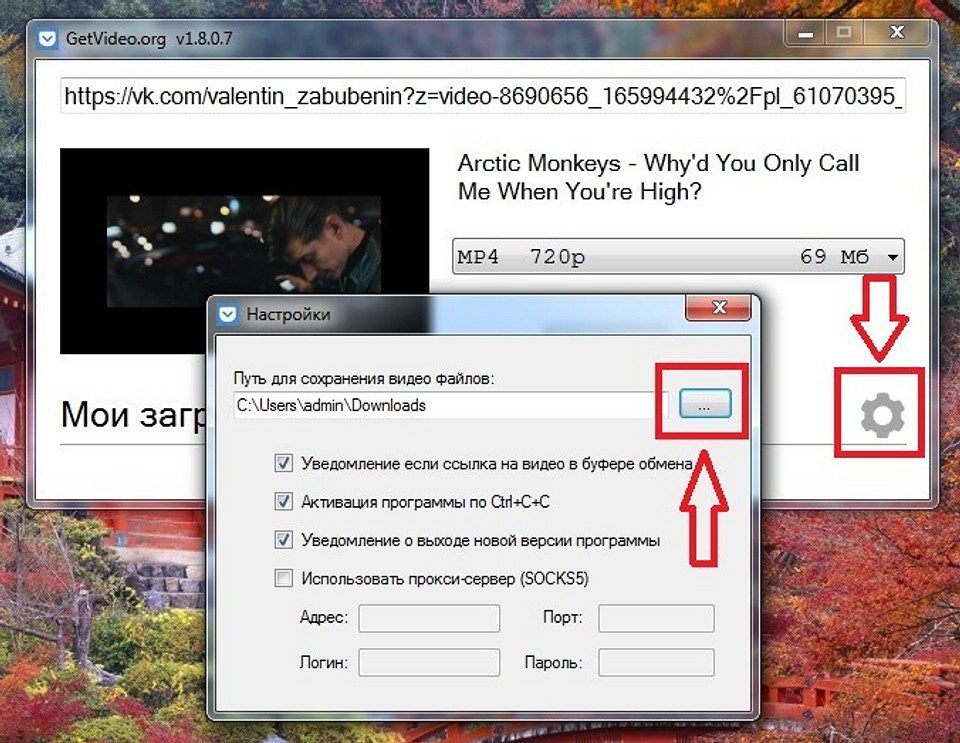Click the 'Использовать прокси-сервер (SOCKS5)' label
The image size is (960, 743).
click(444, 579)
